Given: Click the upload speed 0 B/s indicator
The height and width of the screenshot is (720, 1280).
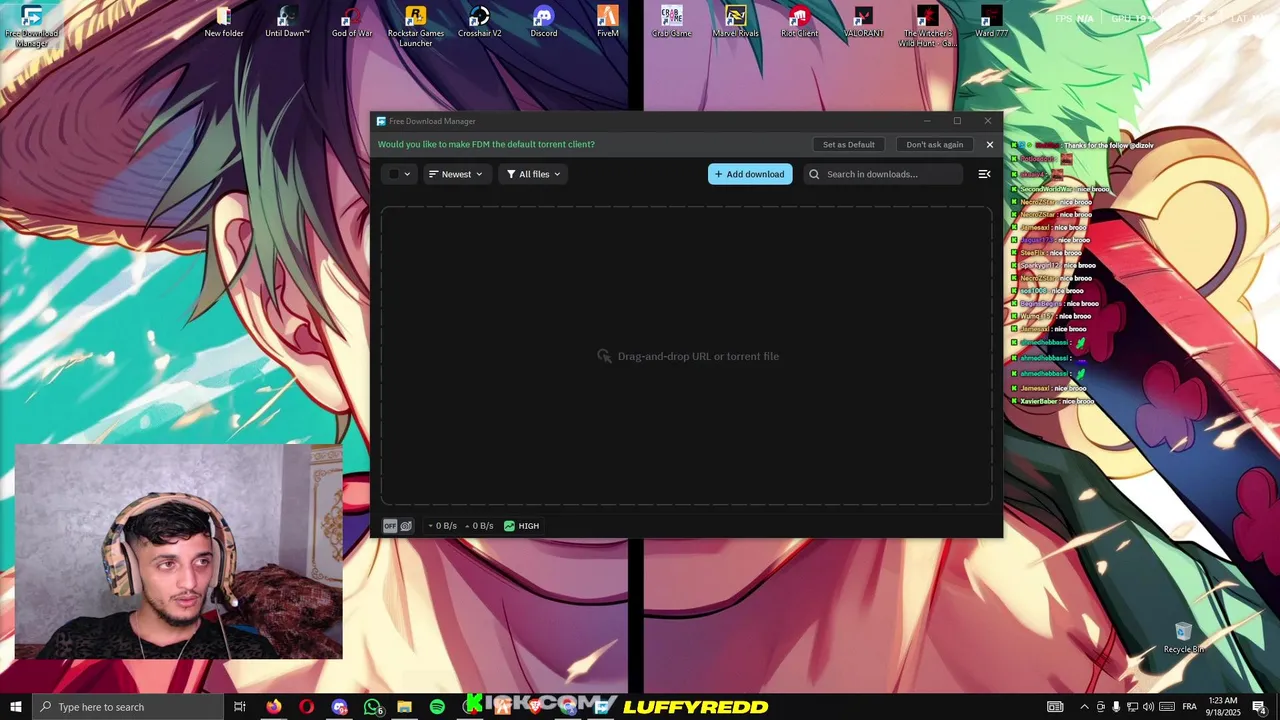Looking at the screenshot, I should (x=479, y=526).
